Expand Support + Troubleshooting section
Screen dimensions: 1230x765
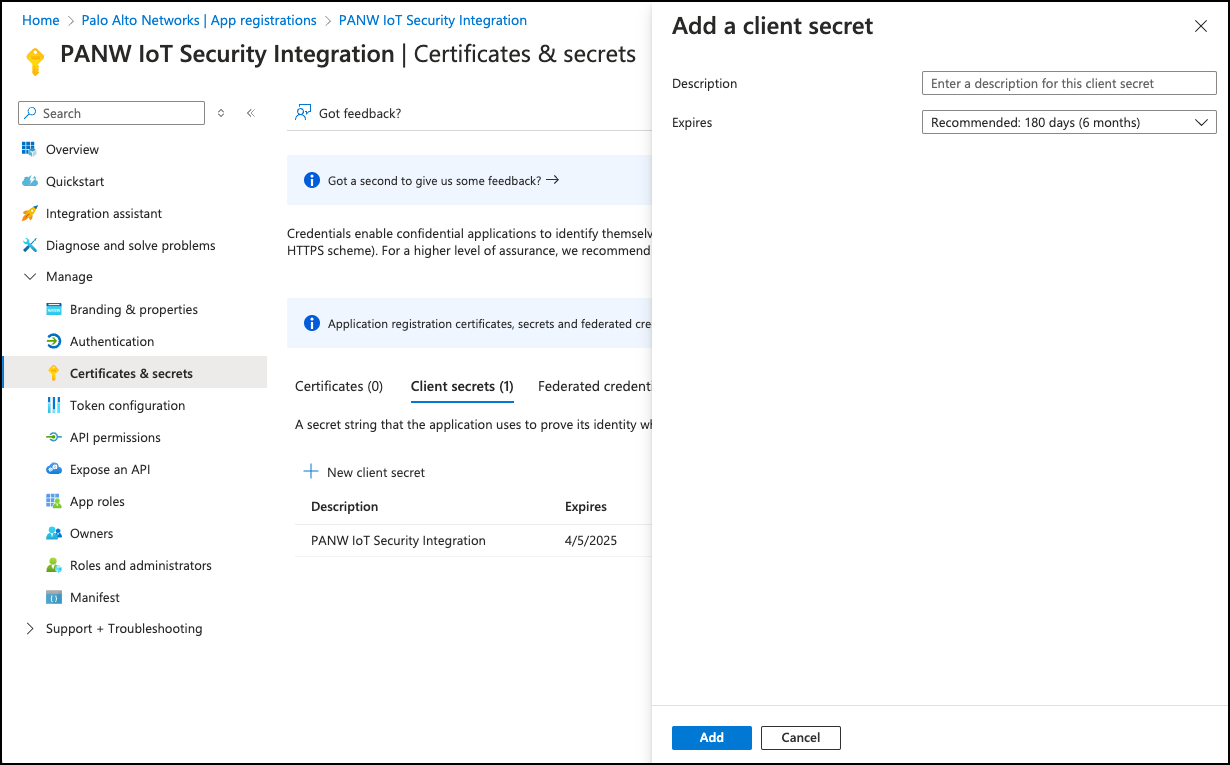29,629
